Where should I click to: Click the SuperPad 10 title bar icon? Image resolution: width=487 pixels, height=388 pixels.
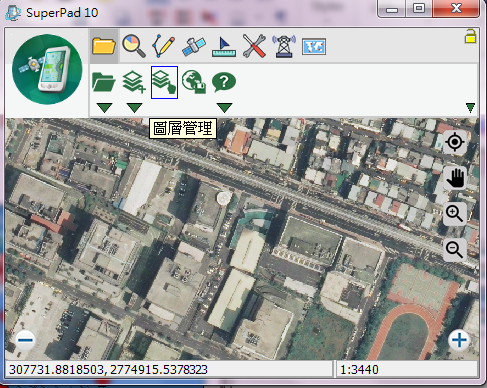tap(13, 13)
